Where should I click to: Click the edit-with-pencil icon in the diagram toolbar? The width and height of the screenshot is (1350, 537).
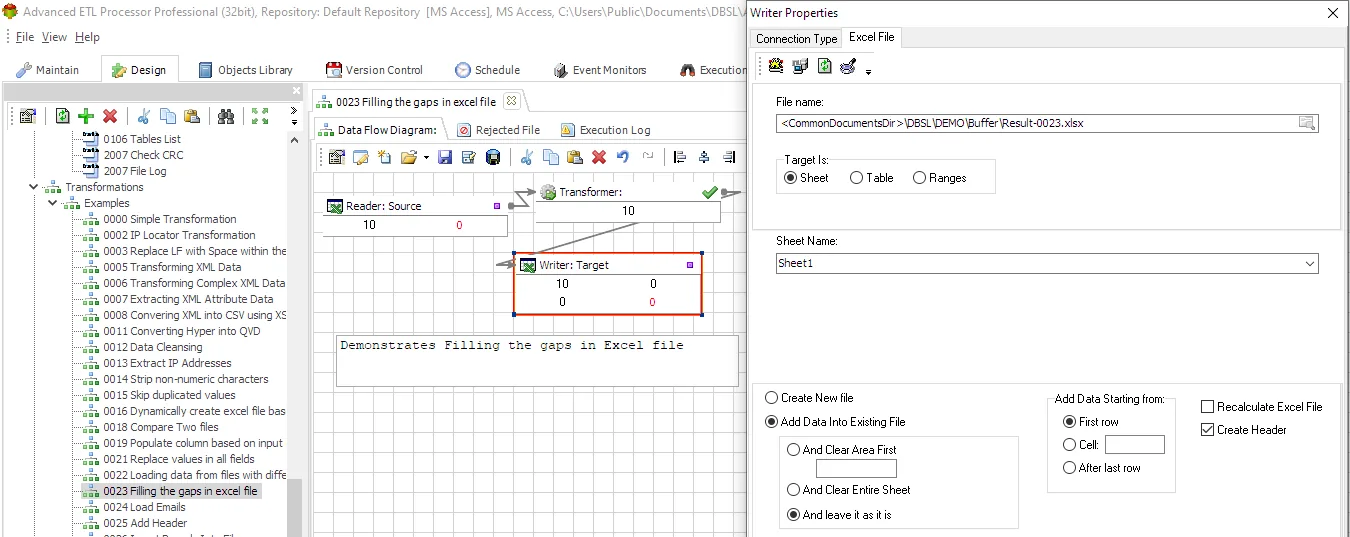point(361,157)
